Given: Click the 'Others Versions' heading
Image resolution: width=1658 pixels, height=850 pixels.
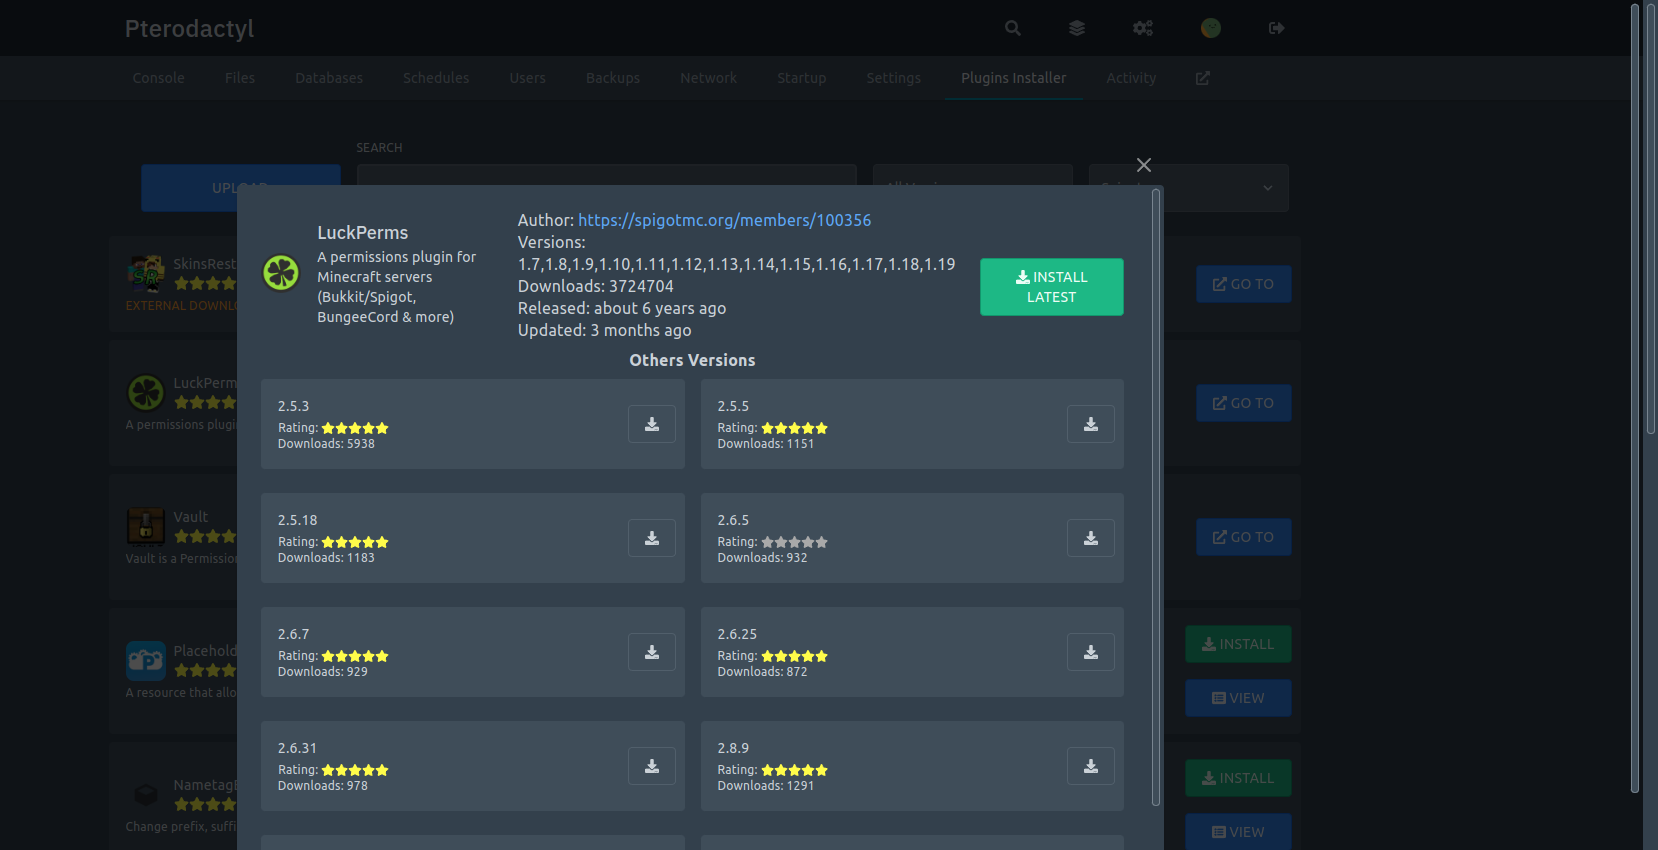Looking at the screenshot, I should 692,360.
